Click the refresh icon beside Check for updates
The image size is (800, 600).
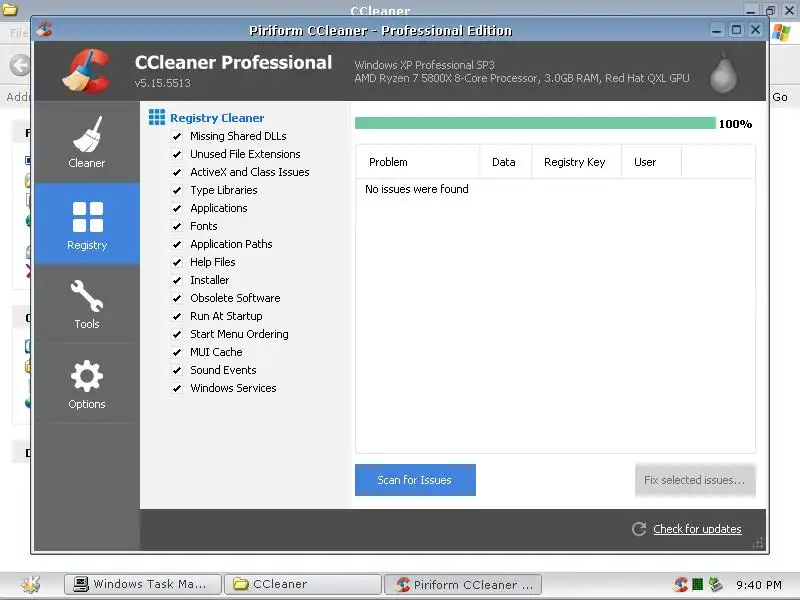click(639, 529)
